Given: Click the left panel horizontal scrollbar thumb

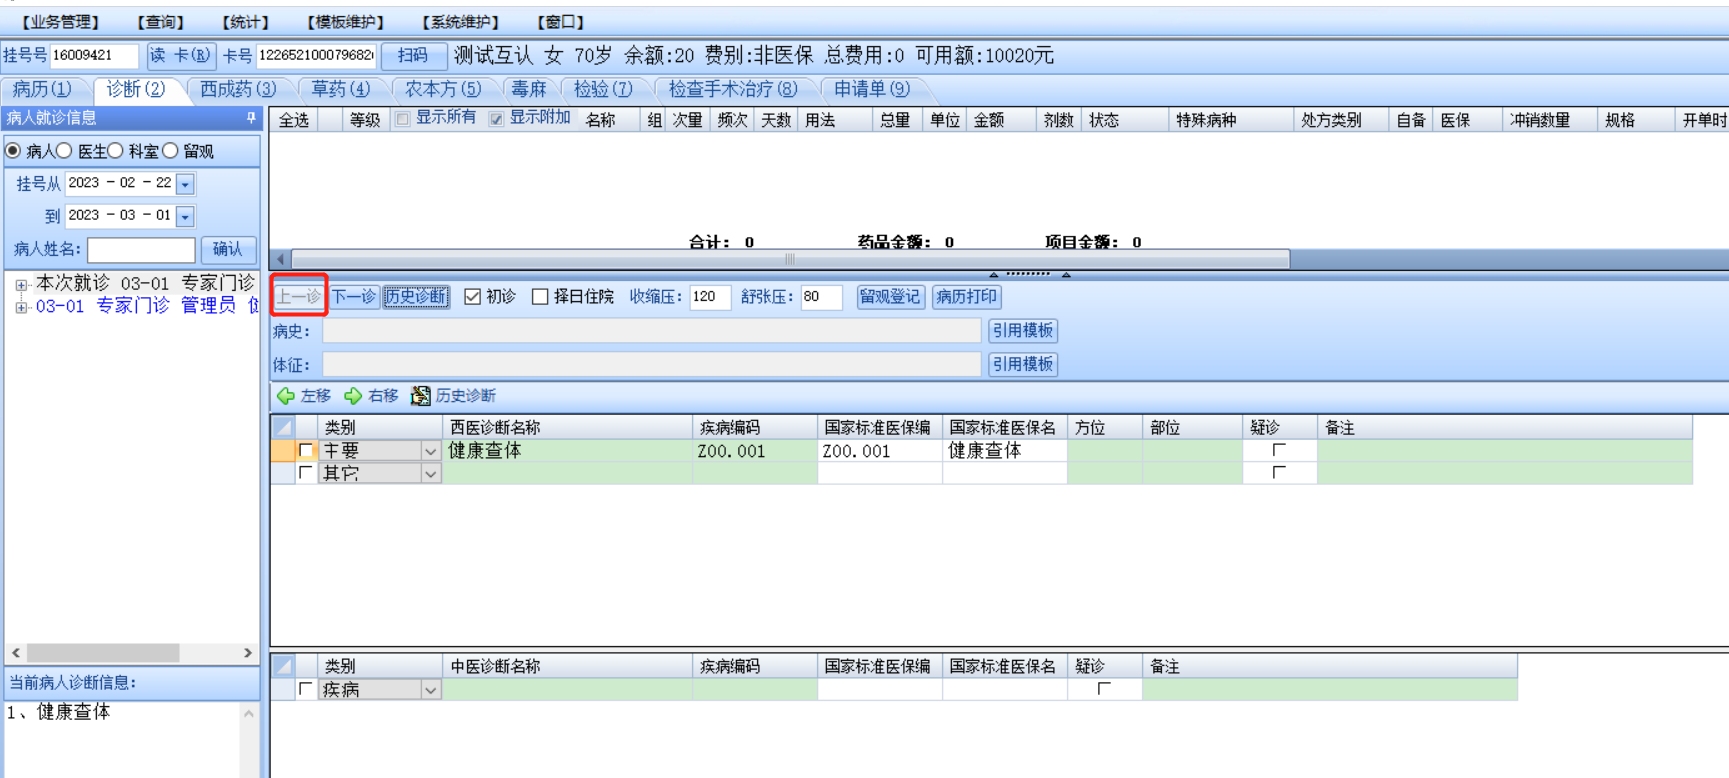Looking at the screenshot, I should click(x=104, y=653).
